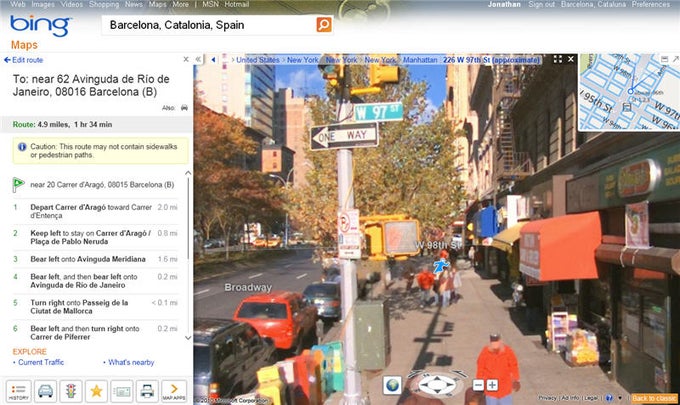The width and height of the screenshot is (680, 405).
Task: Click the Ad Info link
Action: (570, 398)
